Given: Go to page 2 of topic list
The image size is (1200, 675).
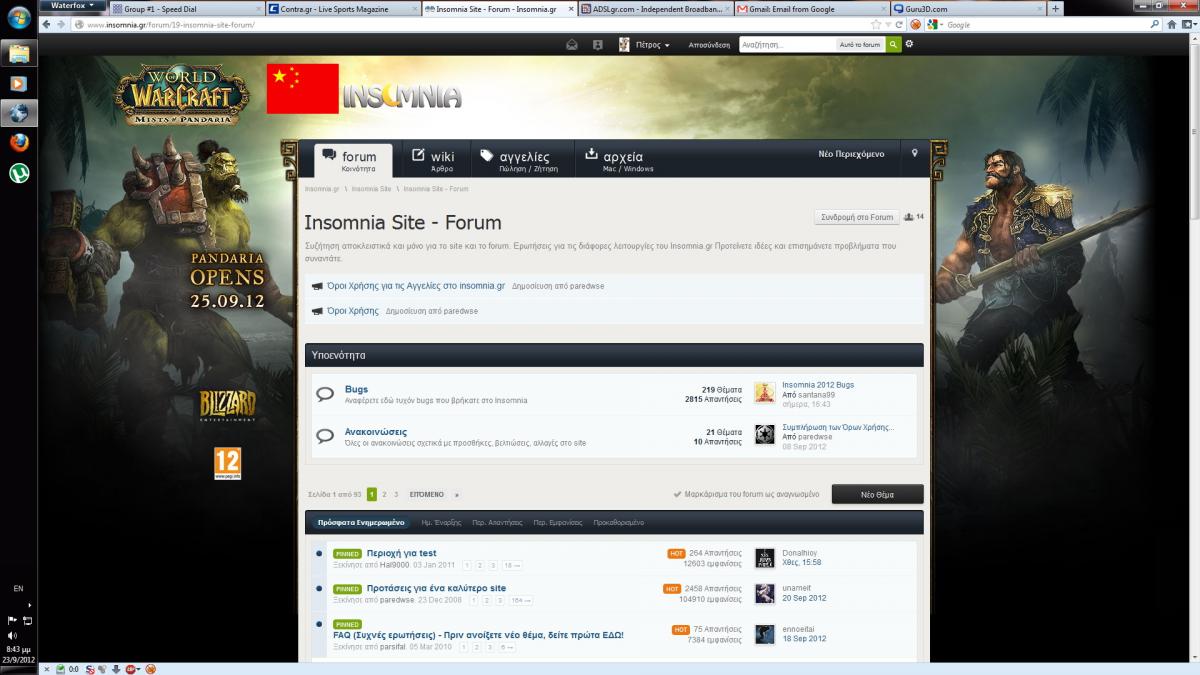Looking at the screenshot, I should pos(384,494).
